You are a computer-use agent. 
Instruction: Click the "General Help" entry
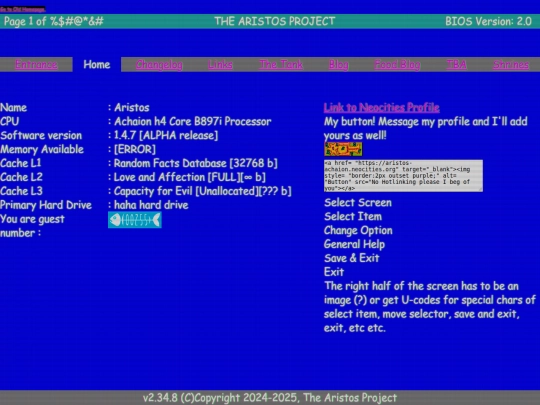(354, 245)
